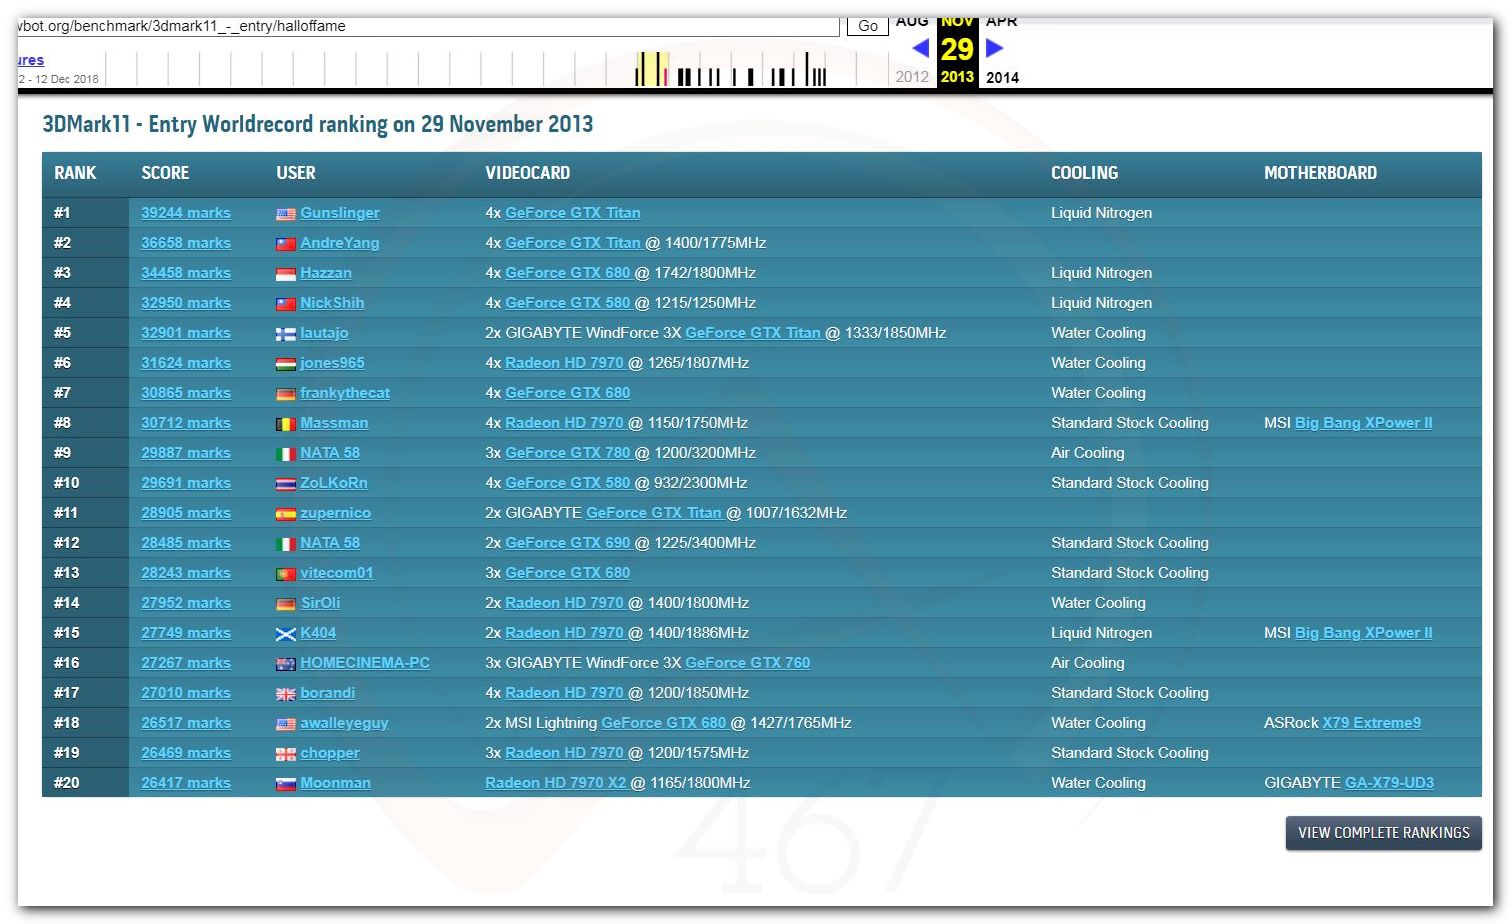Click the VIDEOCARD column header
The width and height of the screenshot is (1511, 924).
[x=528, y=173]
